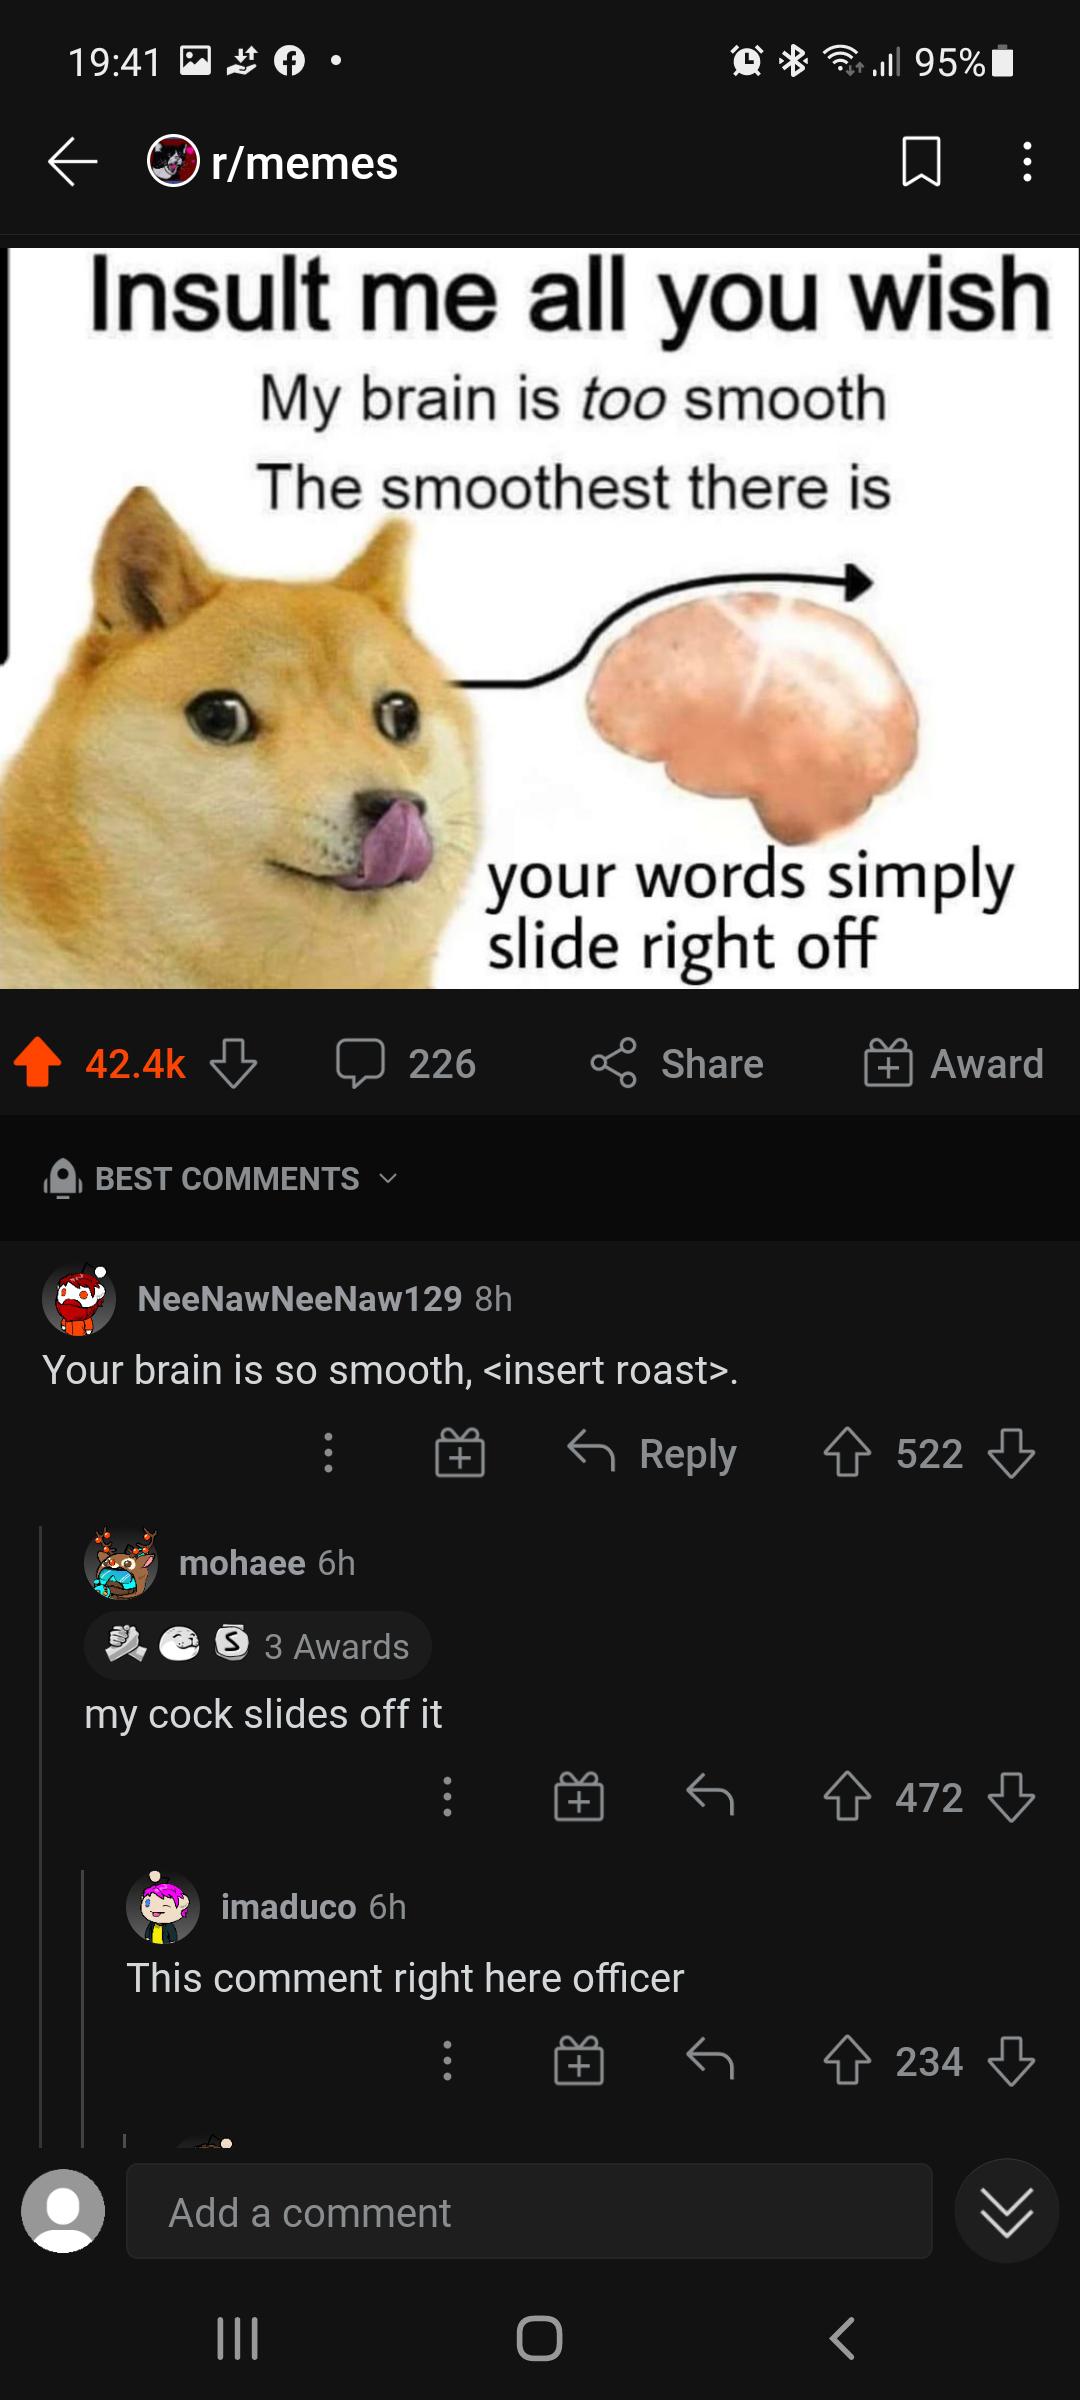This screenshot has height=2400, width=1080.
Task: Open the three-dot post options menu
Action: coord(1026,162)
